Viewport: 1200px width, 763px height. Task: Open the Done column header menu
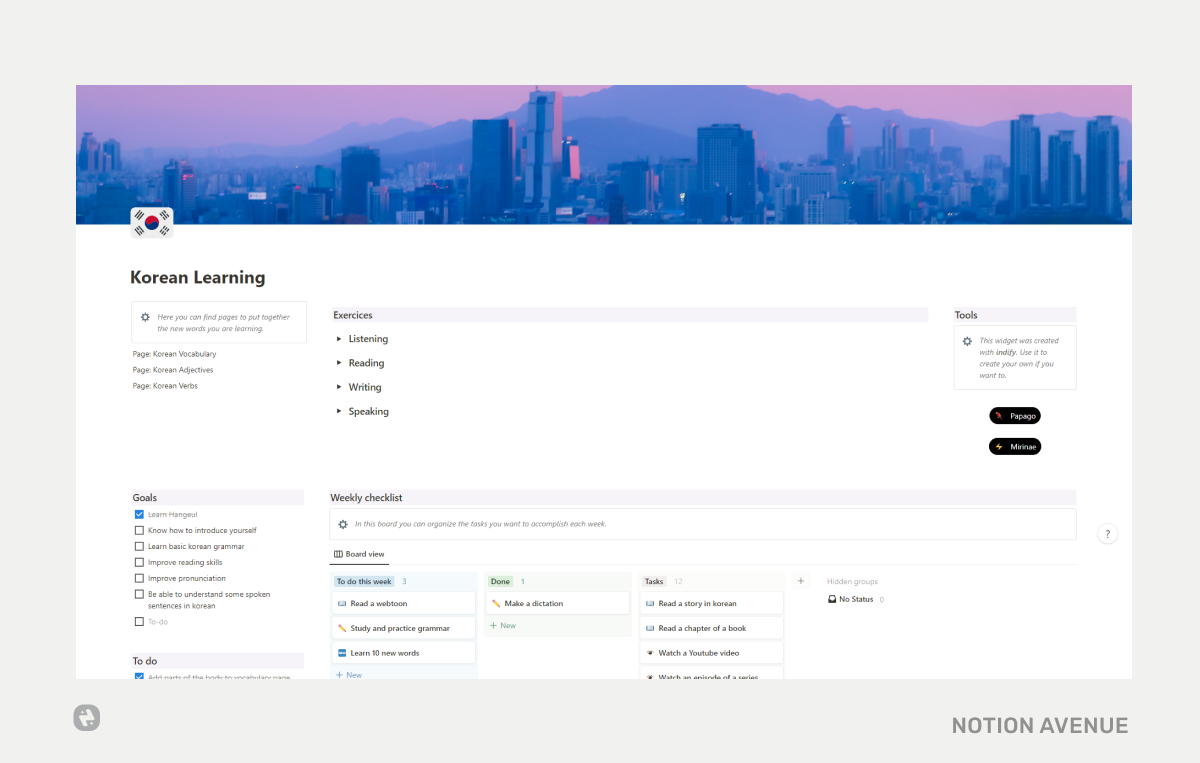coord(500,581)
